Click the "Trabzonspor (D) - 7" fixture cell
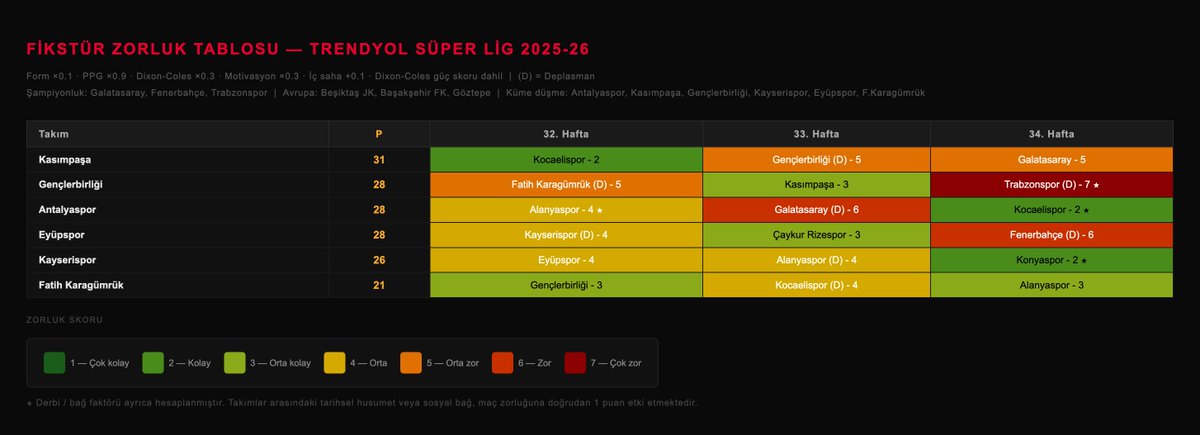The image size is (1200, 435). [1051, 185]
